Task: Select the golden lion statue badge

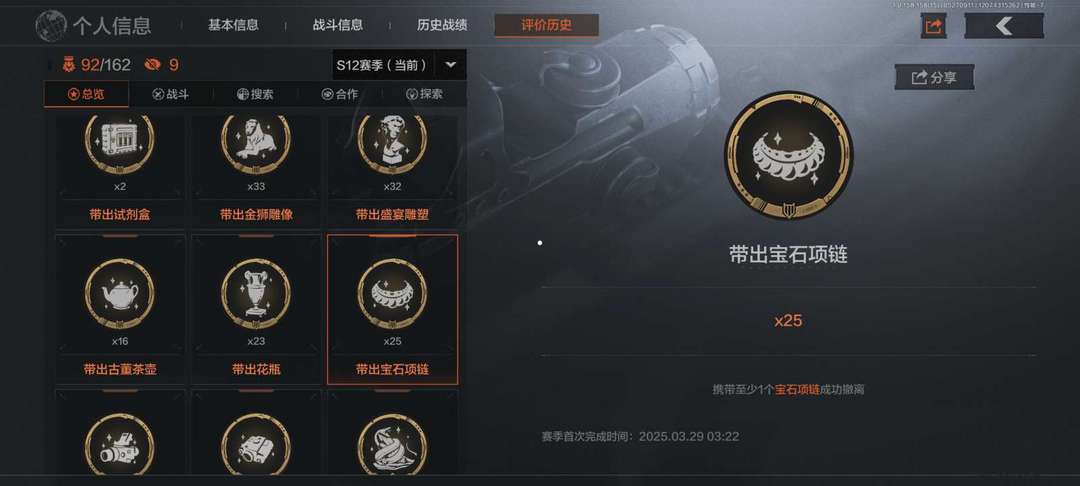Action: point(256,172)
